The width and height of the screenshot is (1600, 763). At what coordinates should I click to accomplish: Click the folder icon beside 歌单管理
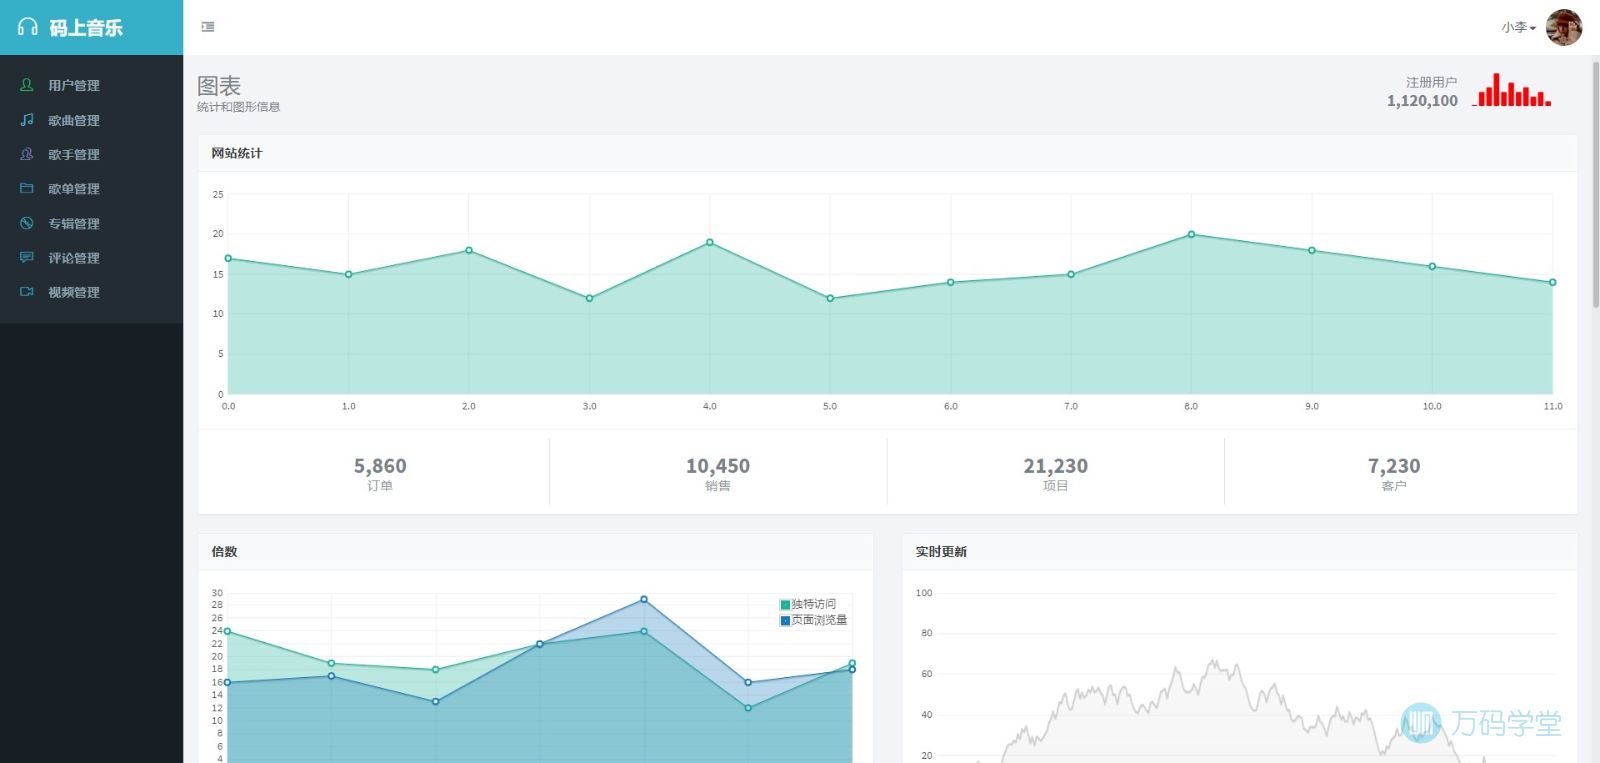[27, 188]
